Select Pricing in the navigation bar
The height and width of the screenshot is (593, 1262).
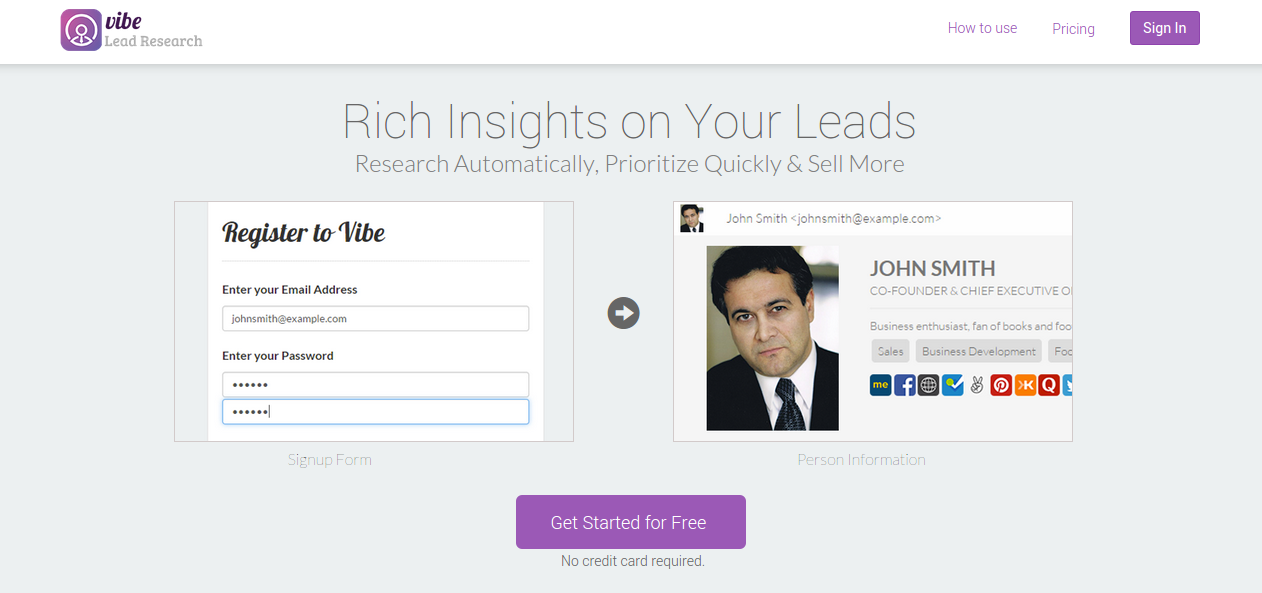coord(1073,28)
